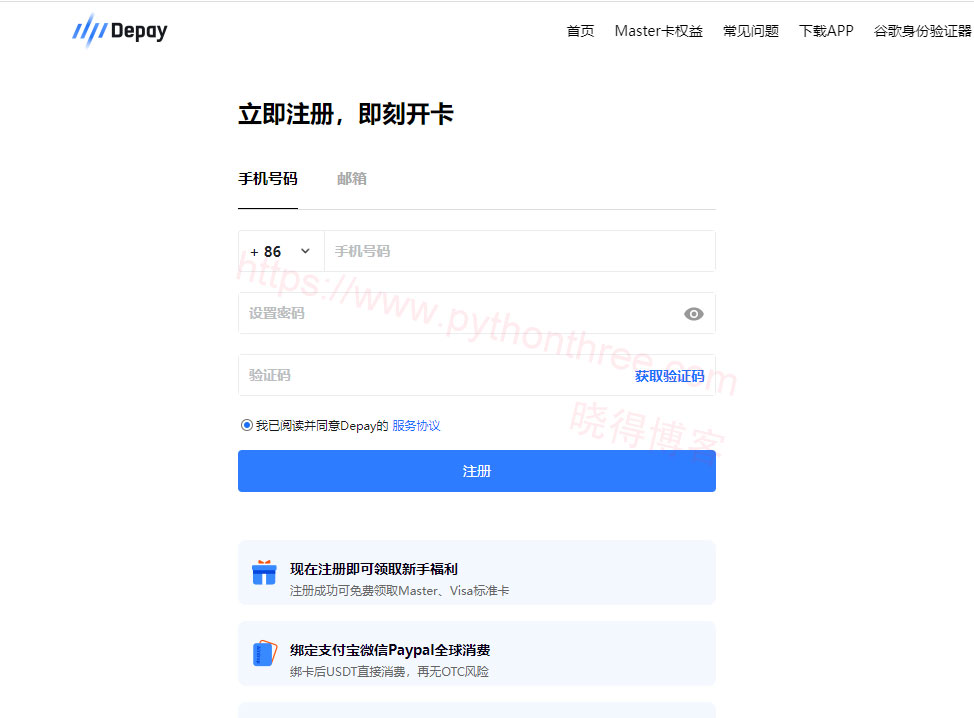Image resolution: width=974 pixels, height=718 pixels.
Task: Switch to the 邮箱 tab
Action: 352,179
